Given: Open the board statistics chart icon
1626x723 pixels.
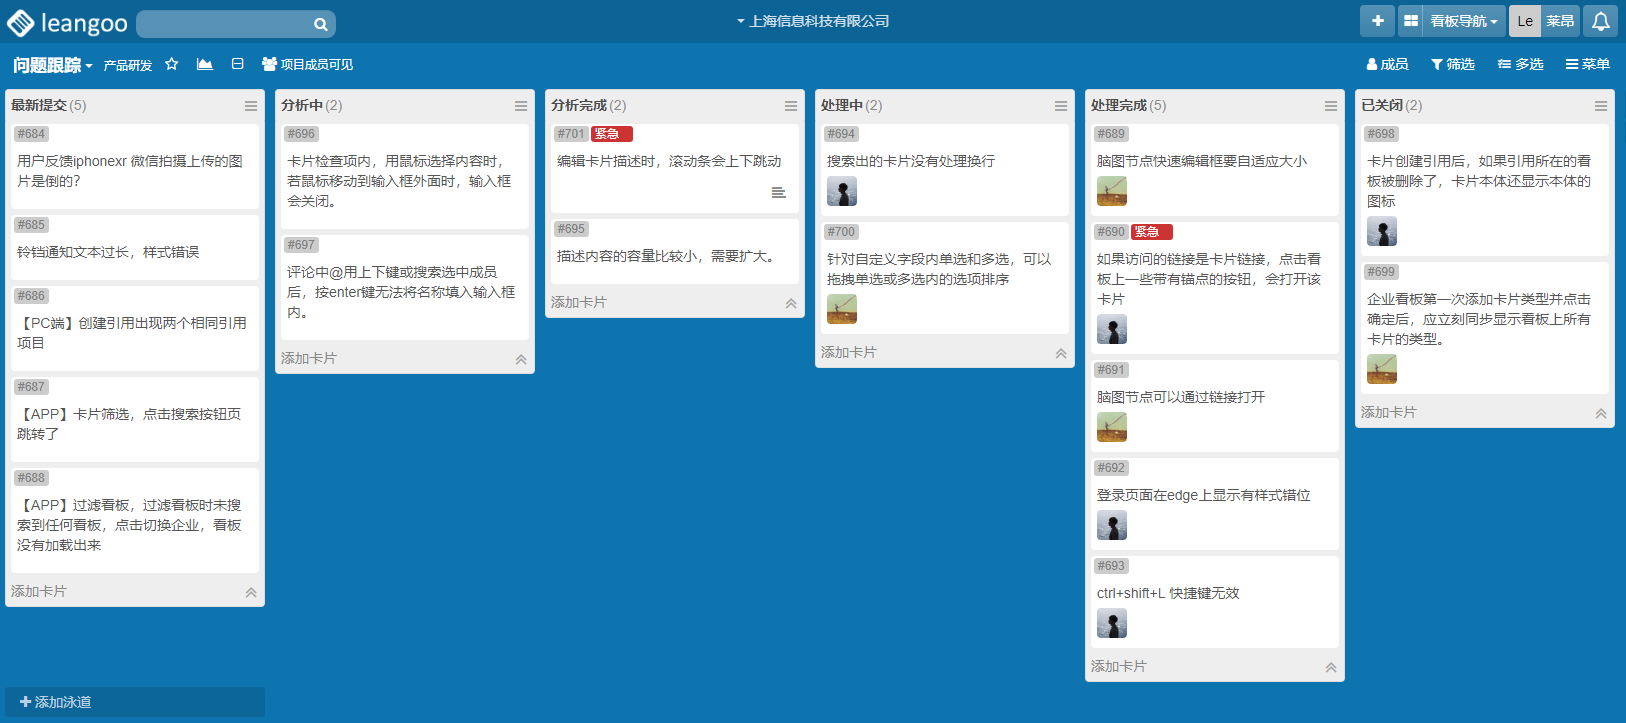Looking at the screenshot, I should [204, 64].
